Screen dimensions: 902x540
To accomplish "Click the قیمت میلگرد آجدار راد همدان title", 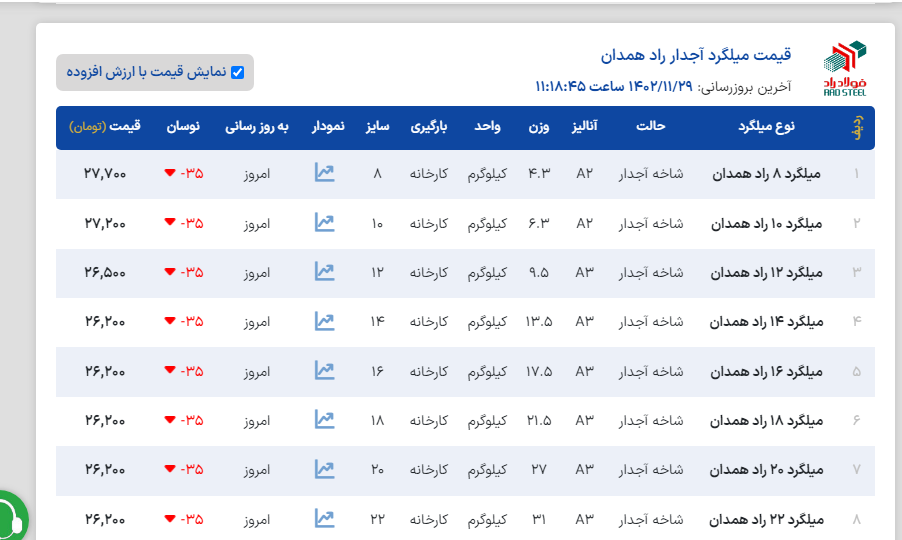I will click(696, 54).
